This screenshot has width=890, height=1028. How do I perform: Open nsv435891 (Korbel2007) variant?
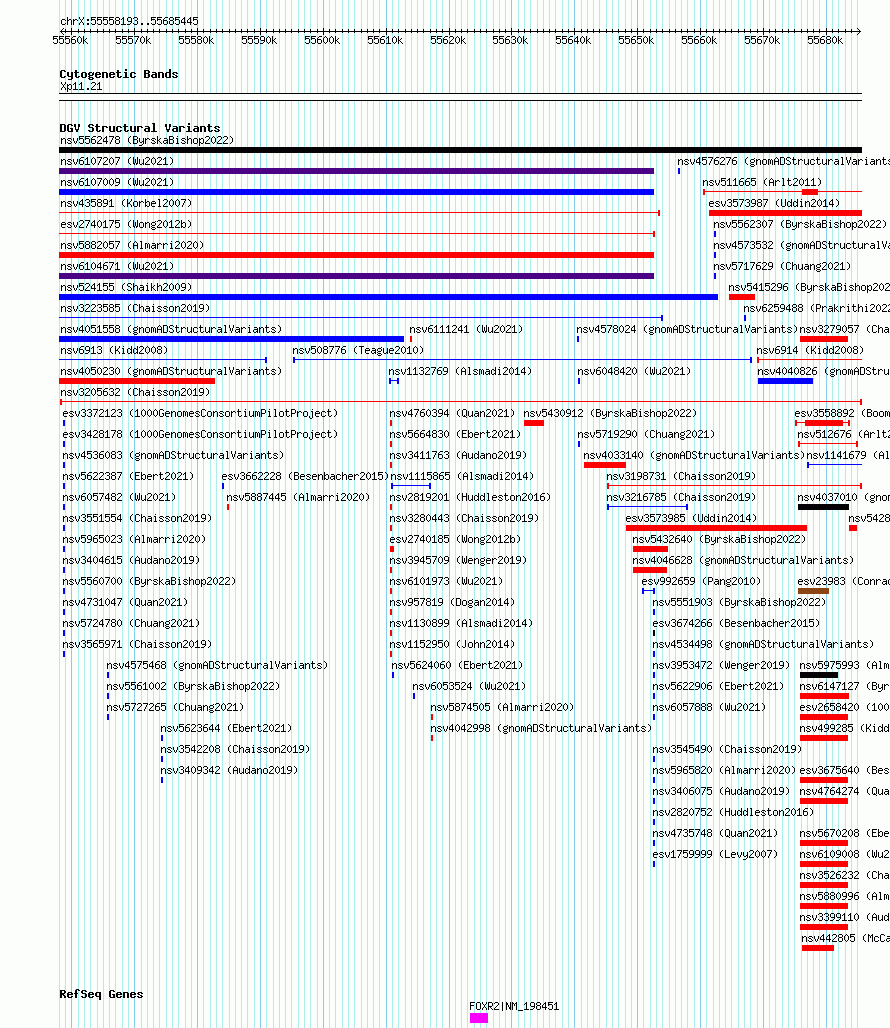pos(126,203)
